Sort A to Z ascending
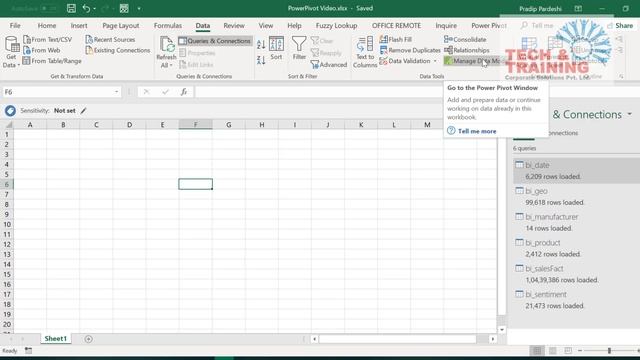 261,44
